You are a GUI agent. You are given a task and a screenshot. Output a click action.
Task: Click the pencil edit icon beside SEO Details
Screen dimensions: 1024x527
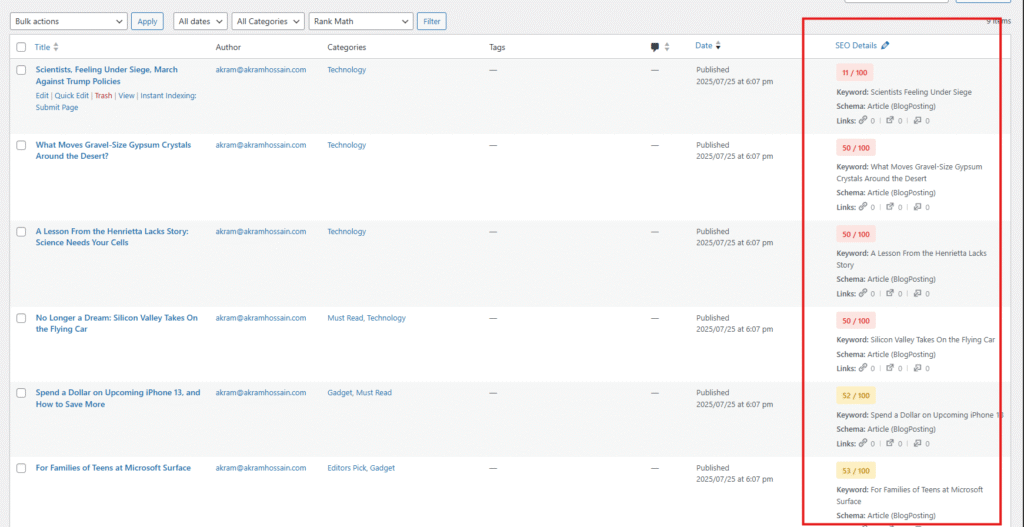point(885,46)
